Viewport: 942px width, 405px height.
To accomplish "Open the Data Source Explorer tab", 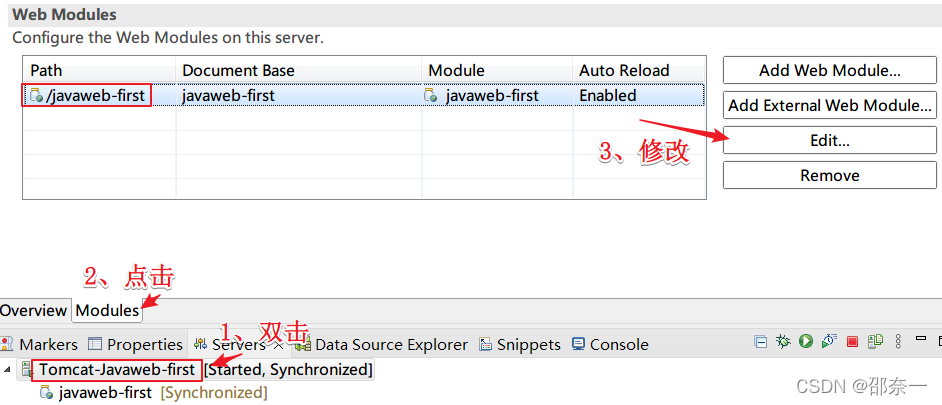I will (382, 345).
